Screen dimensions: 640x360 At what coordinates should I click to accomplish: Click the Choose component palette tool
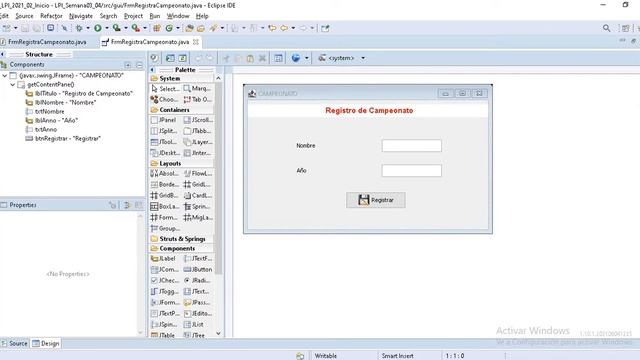pyautogui.click(x=165, y=100)
